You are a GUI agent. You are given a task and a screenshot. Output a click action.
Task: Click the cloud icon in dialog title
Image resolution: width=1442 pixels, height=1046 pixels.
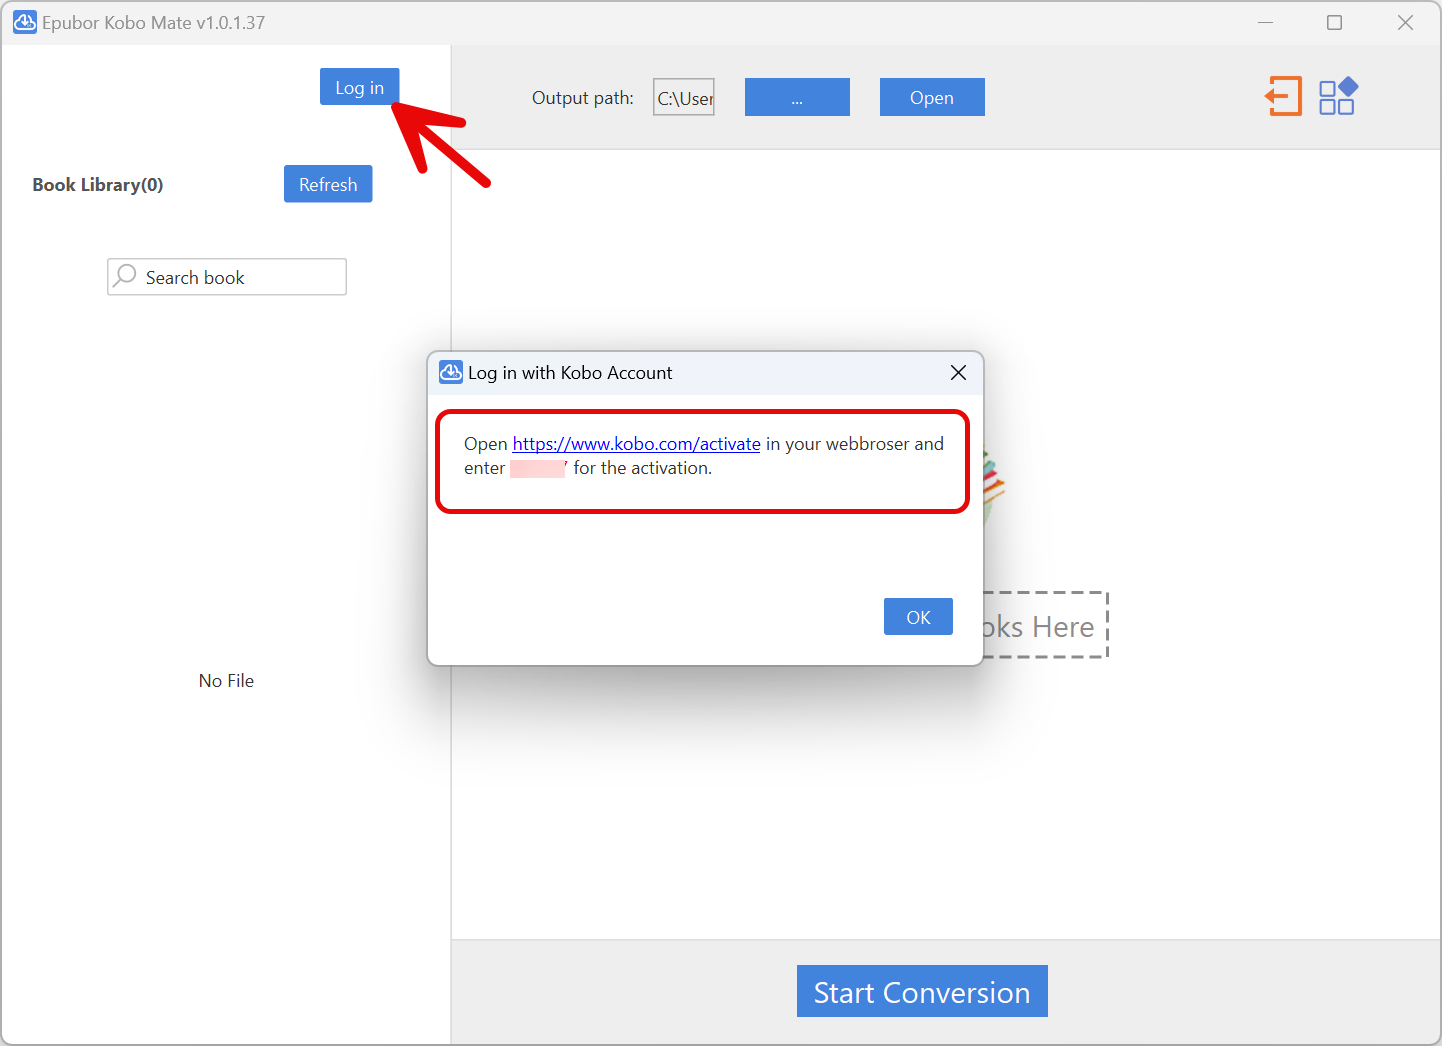pos(451,373)
